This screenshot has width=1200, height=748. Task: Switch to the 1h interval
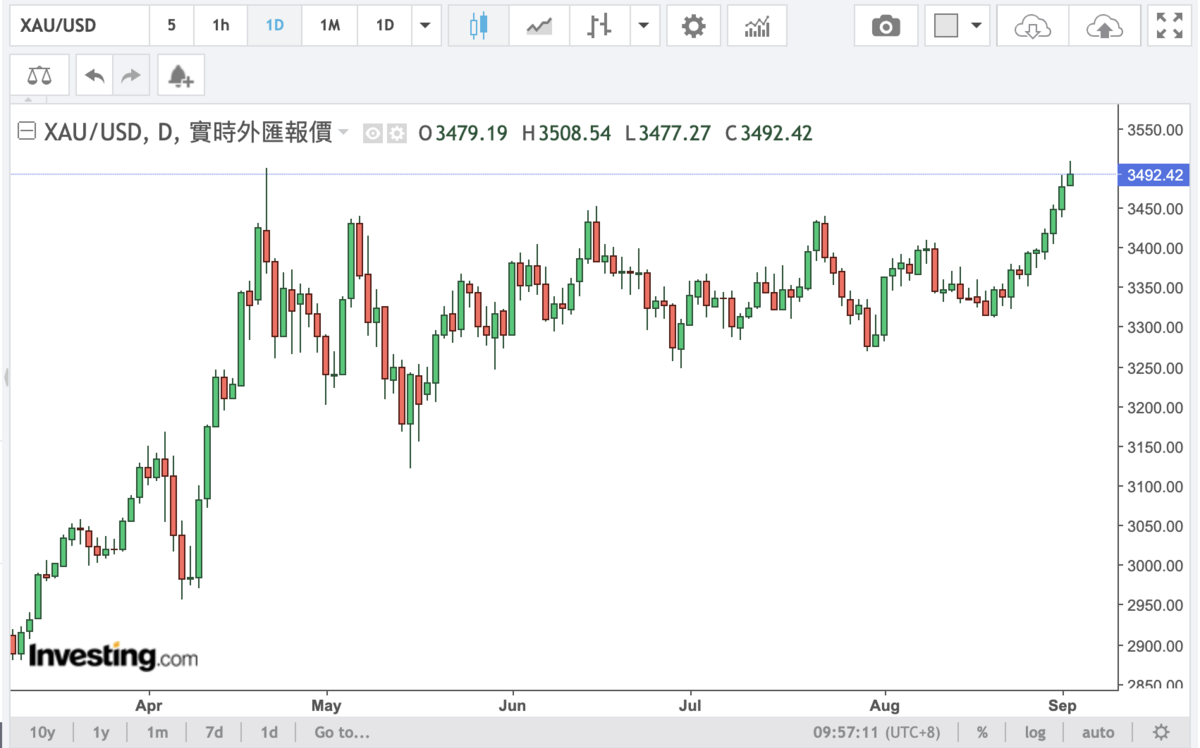point(220,26)
